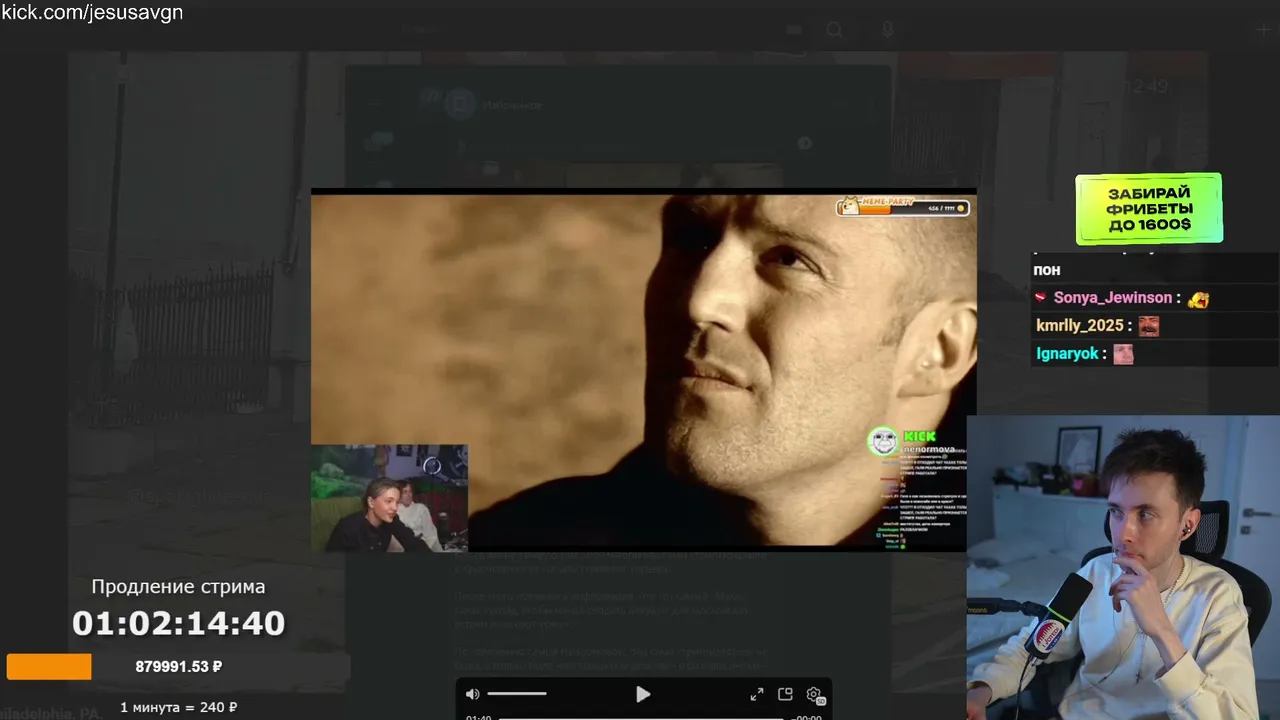Mute the video player volume speaker icon
Viewport: 1280px width, 720px height.
[473, 694]
